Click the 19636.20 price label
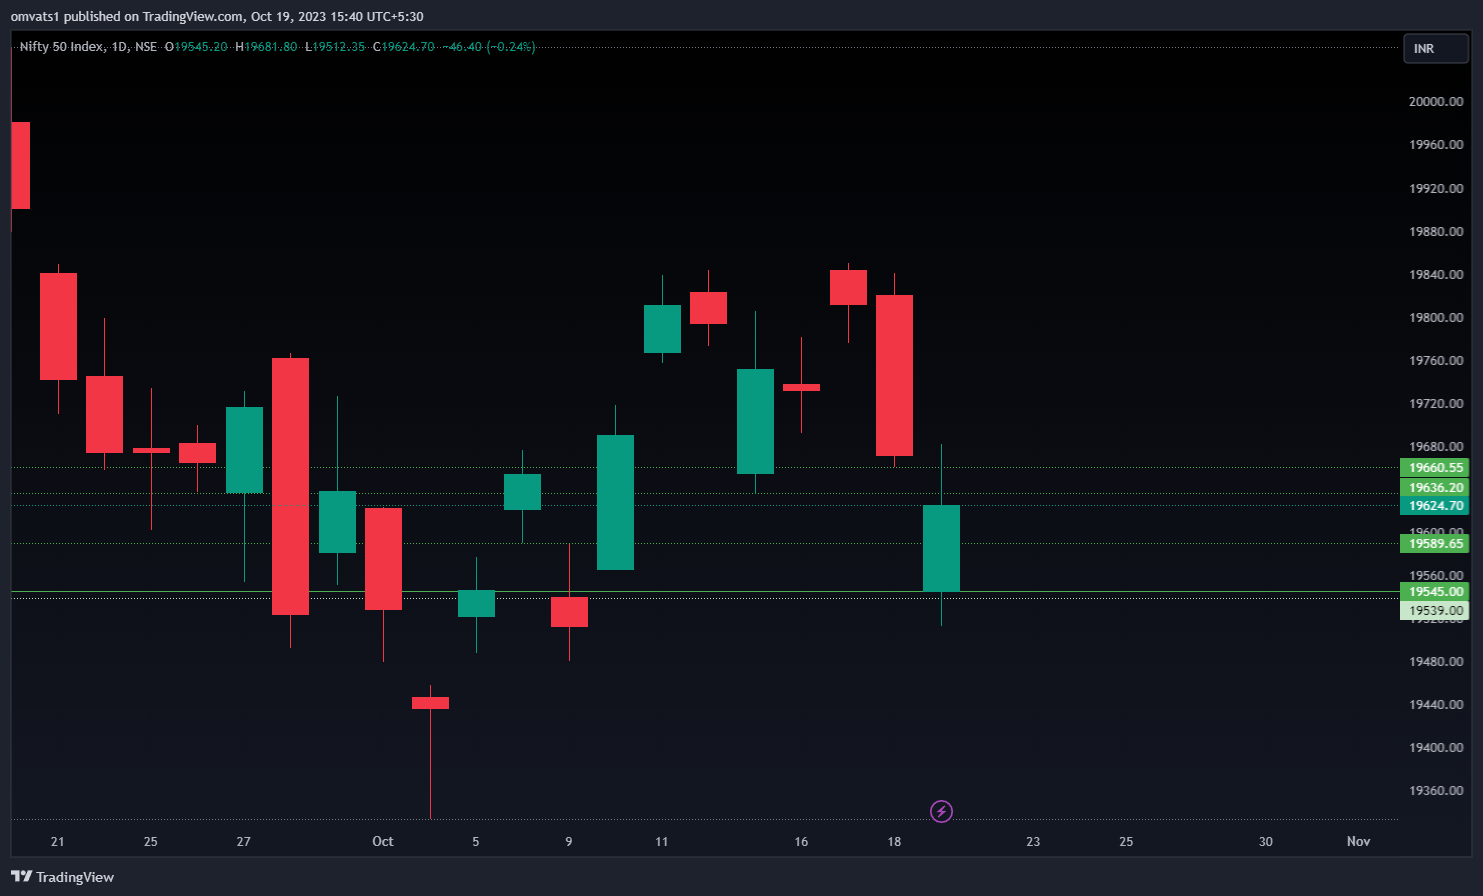 coord(1435,488)
